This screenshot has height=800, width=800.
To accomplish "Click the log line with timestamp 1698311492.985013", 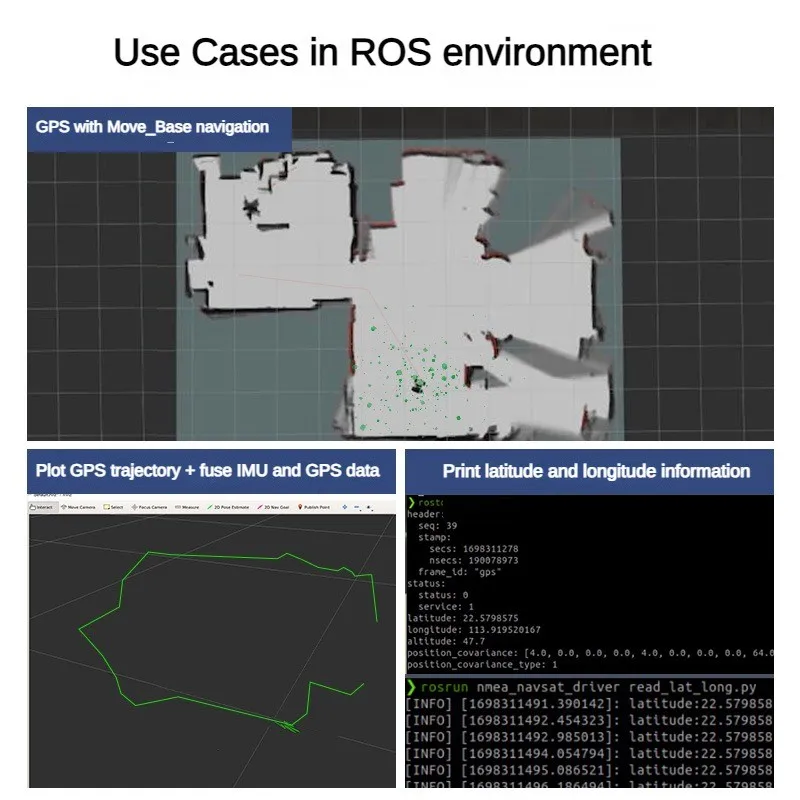I will tap(589, 737).
